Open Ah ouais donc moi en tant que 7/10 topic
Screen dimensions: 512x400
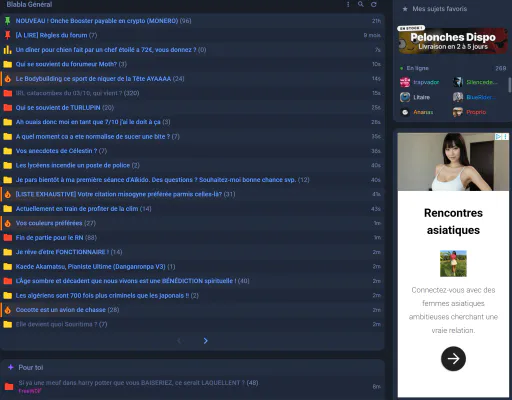[88, 122]
